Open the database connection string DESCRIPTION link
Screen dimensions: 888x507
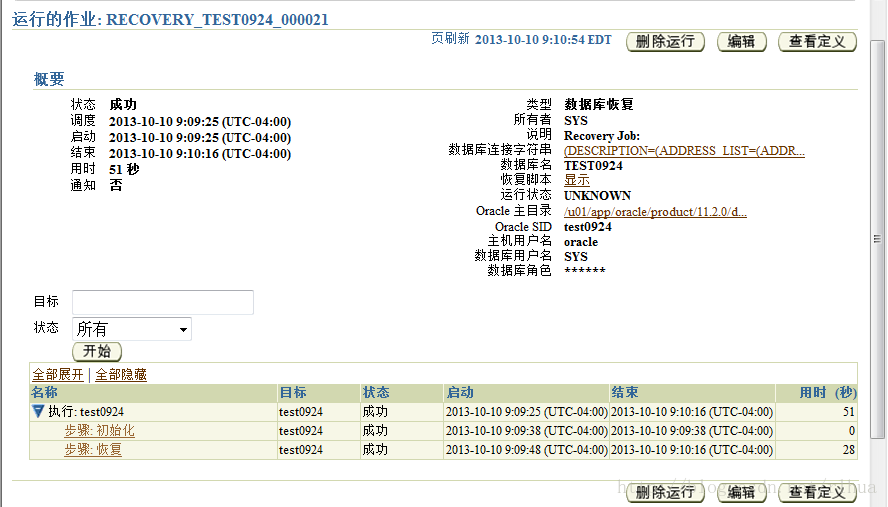(x=684, y=151)
